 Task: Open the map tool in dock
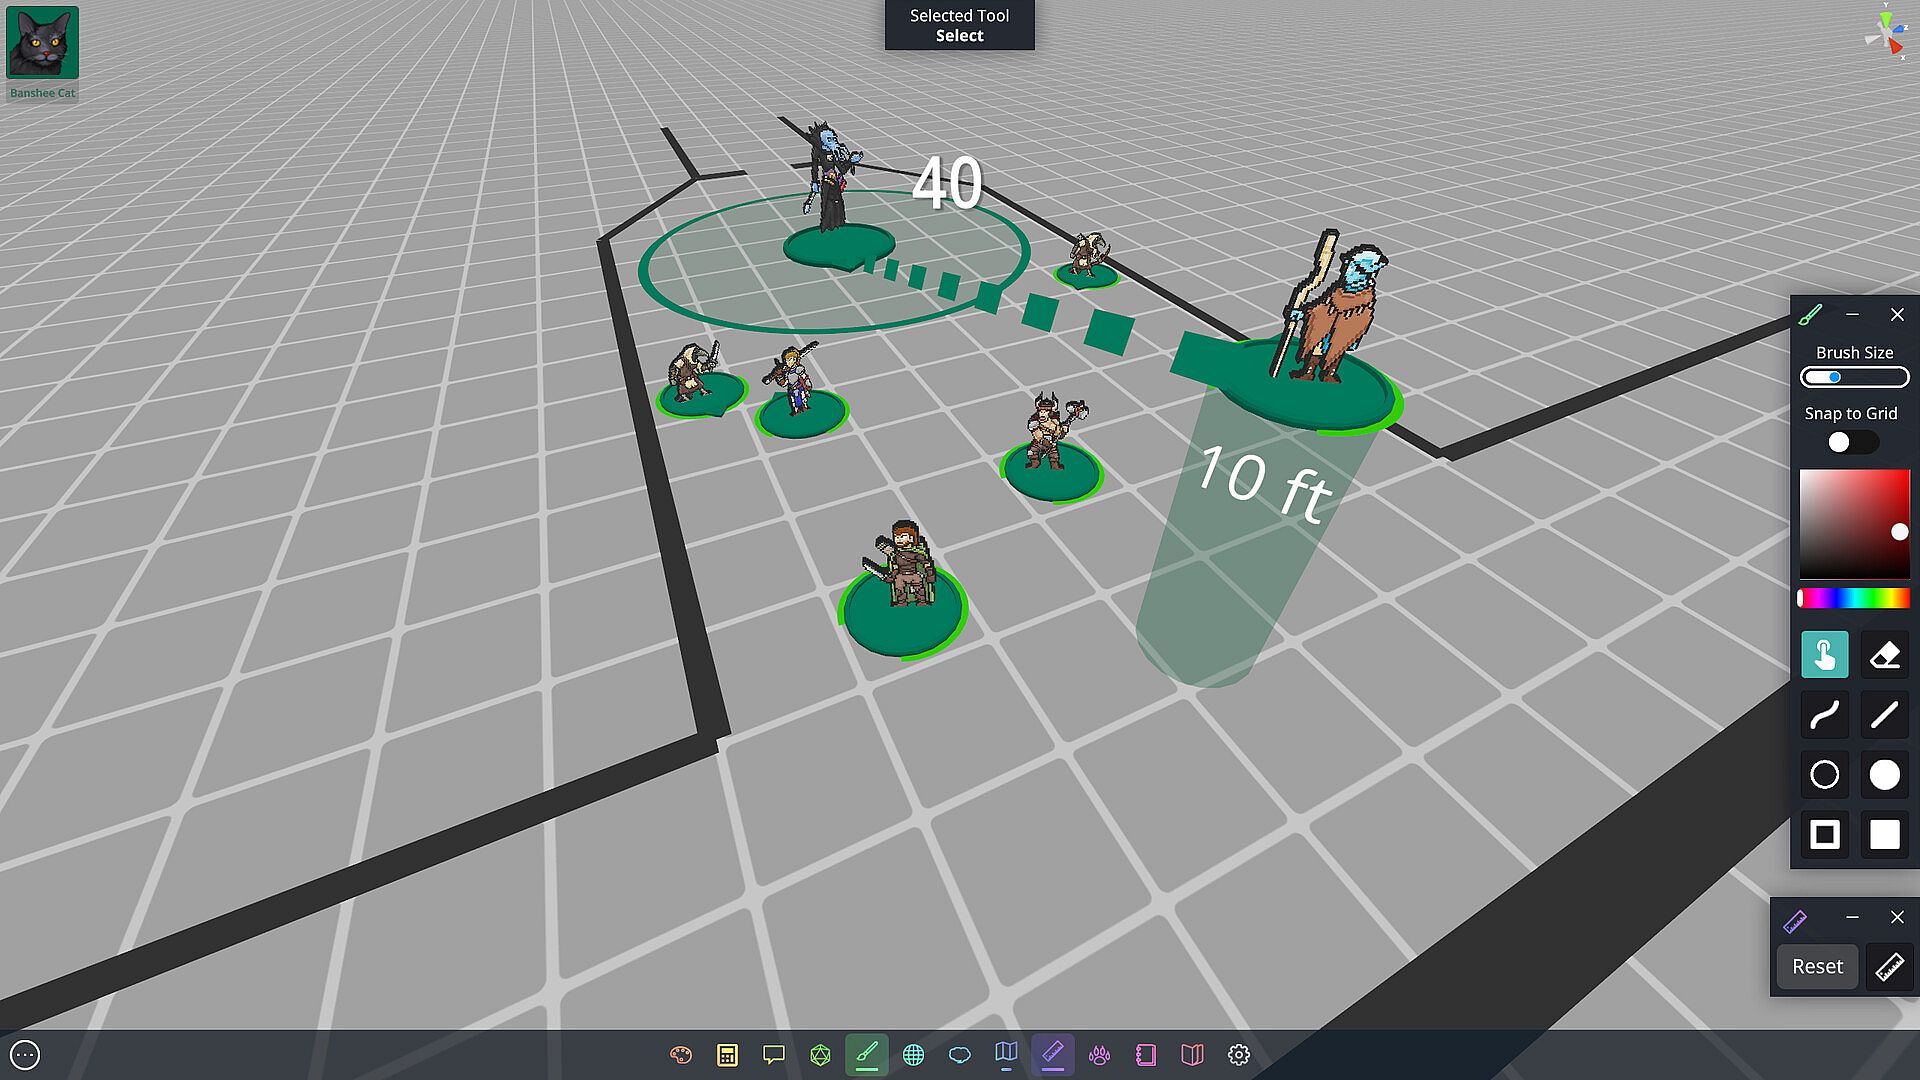click(x=1006, y=1053)
